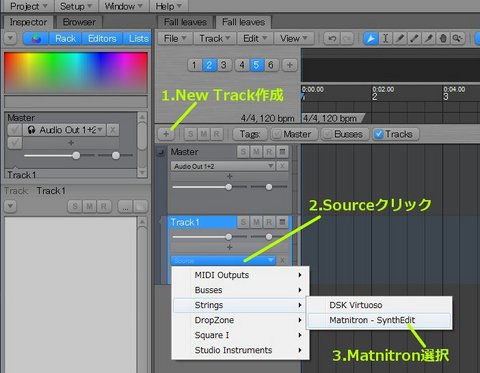Select the text cursor tool
Image resolution: width=480 pixels, height=373 pixels.
click(x=385, y=39)
